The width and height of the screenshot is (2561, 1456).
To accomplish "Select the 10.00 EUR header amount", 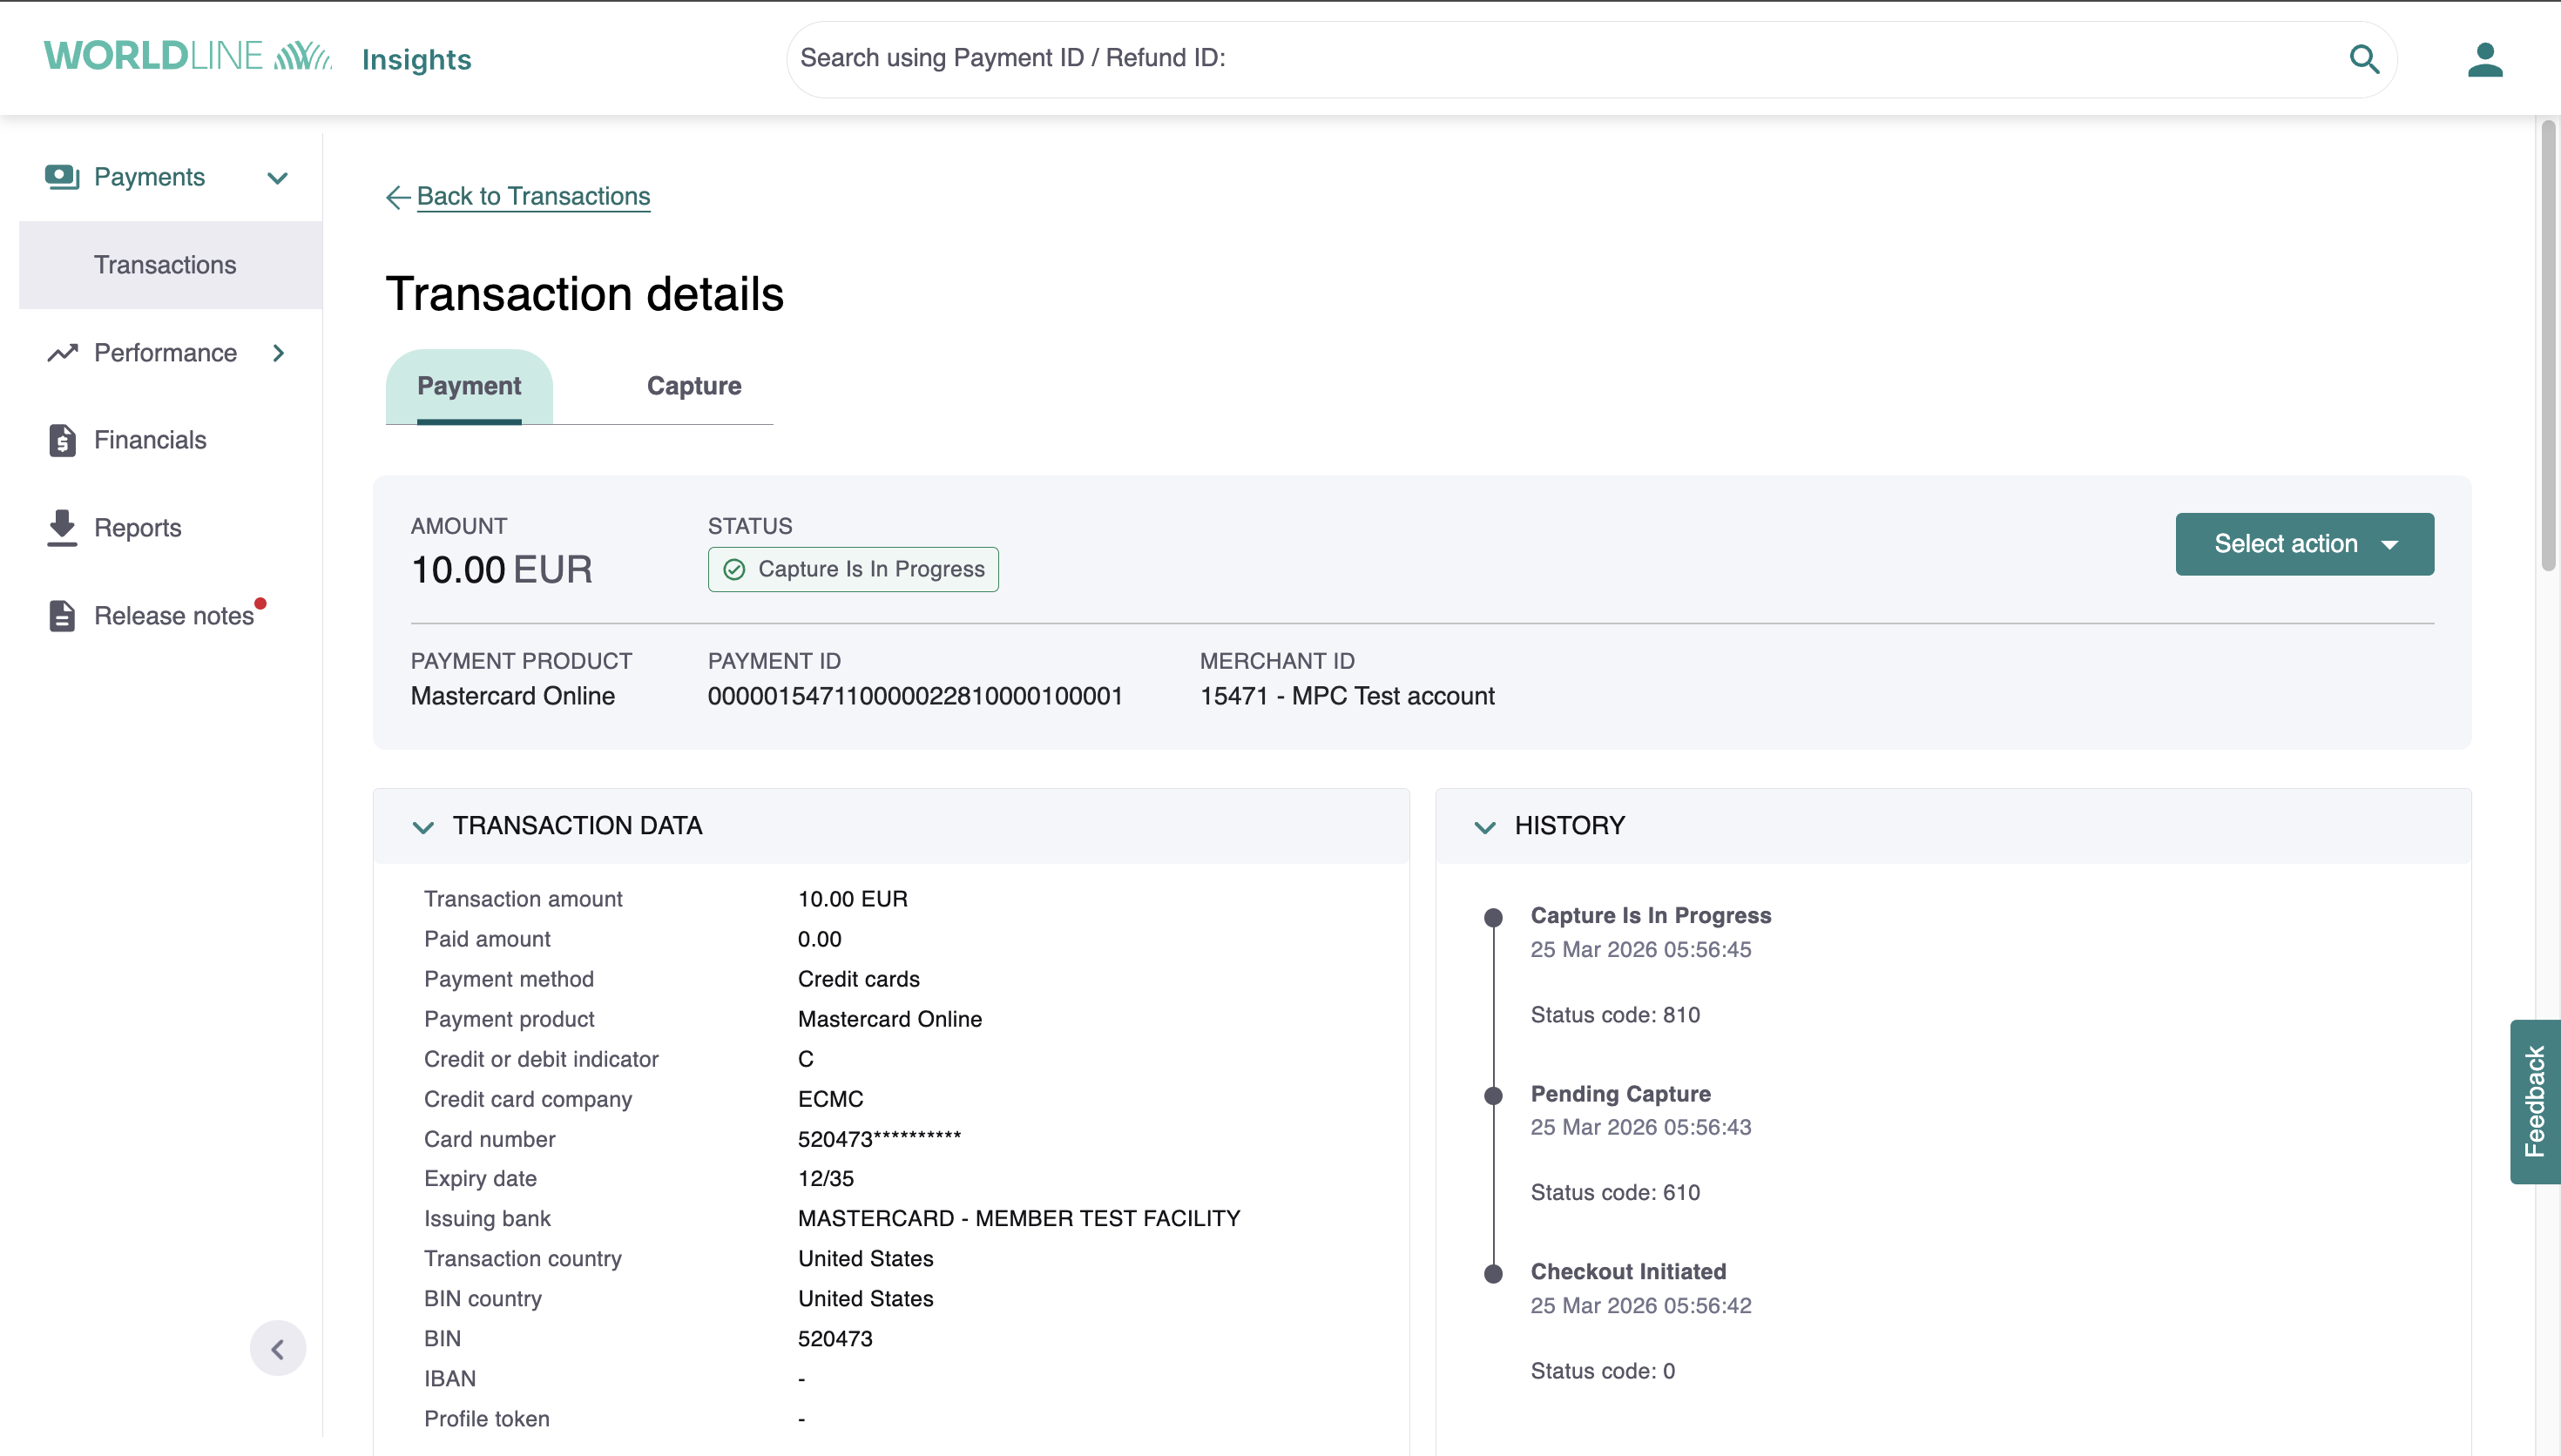I will point(502,570).
